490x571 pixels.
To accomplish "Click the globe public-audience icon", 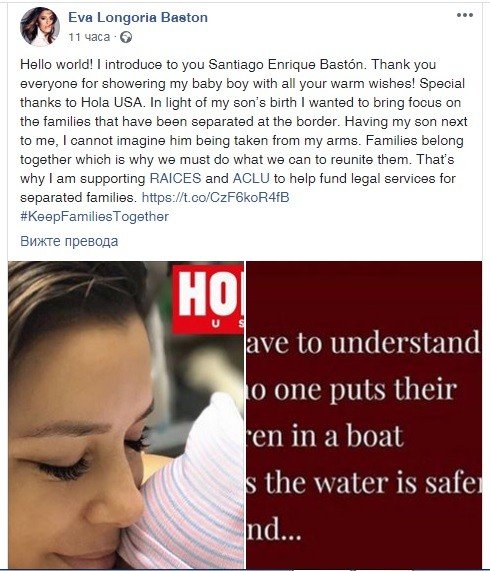I will tap(126, 37).
